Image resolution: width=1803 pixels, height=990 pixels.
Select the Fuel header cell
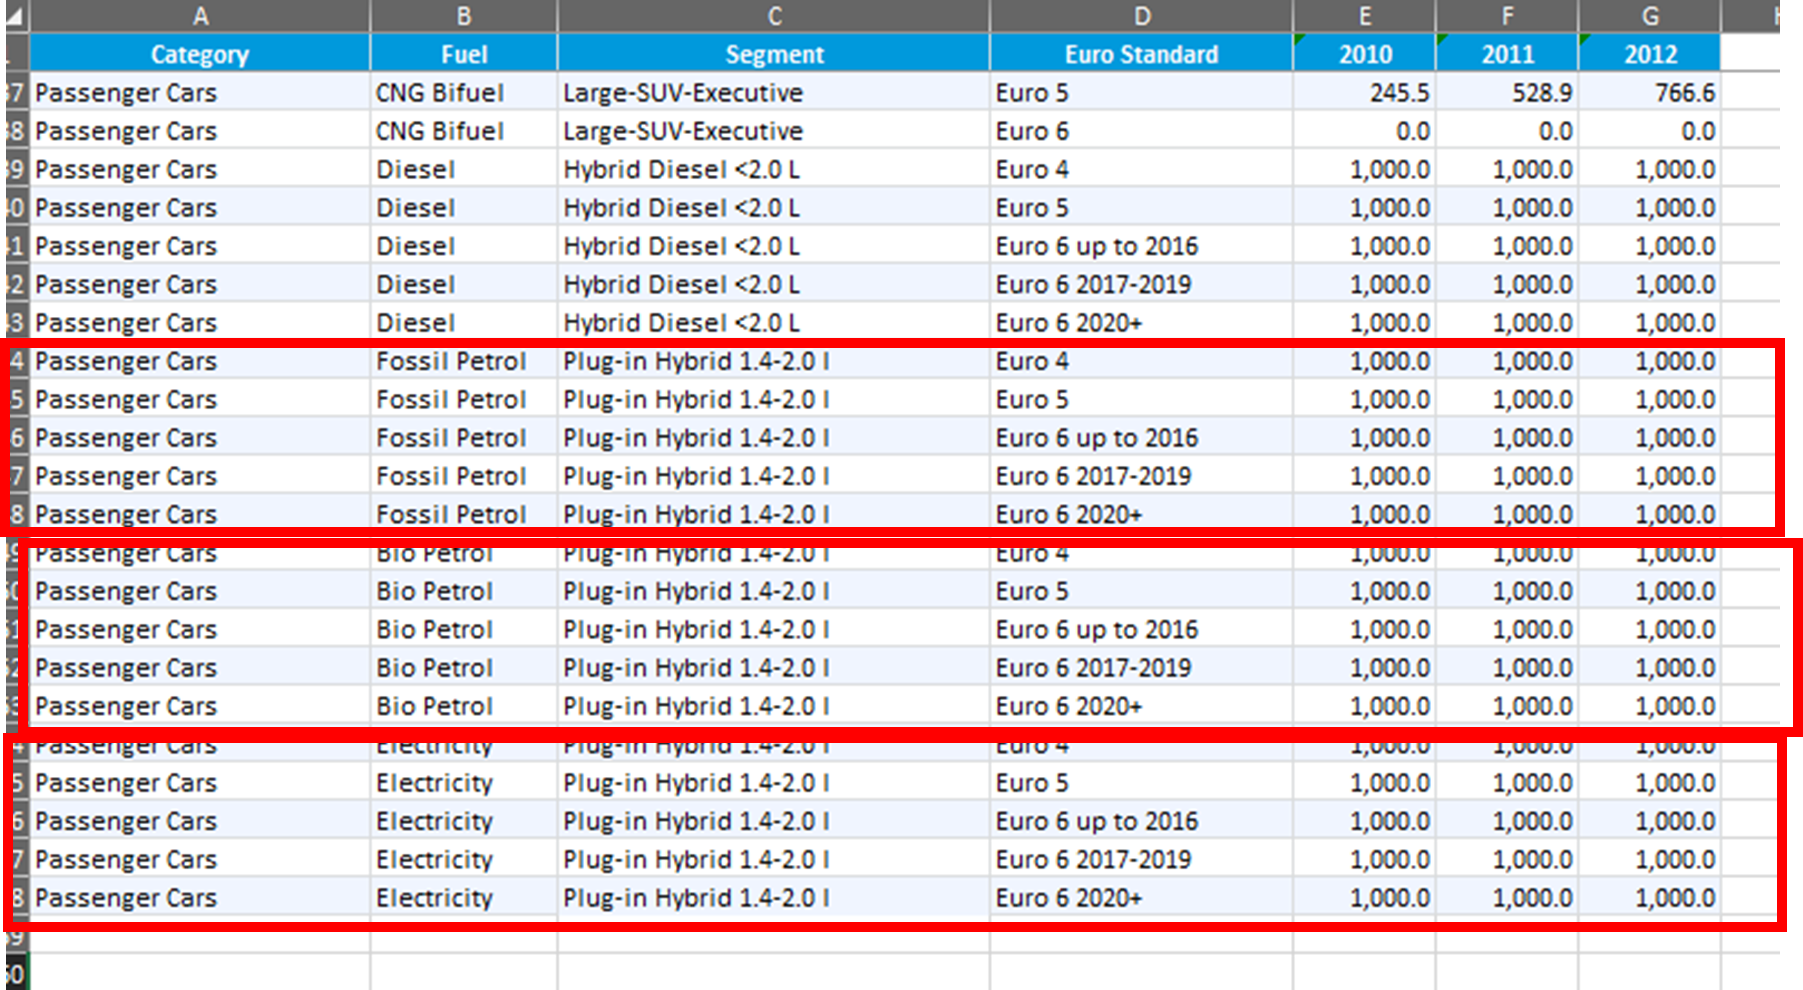(463, 54)
